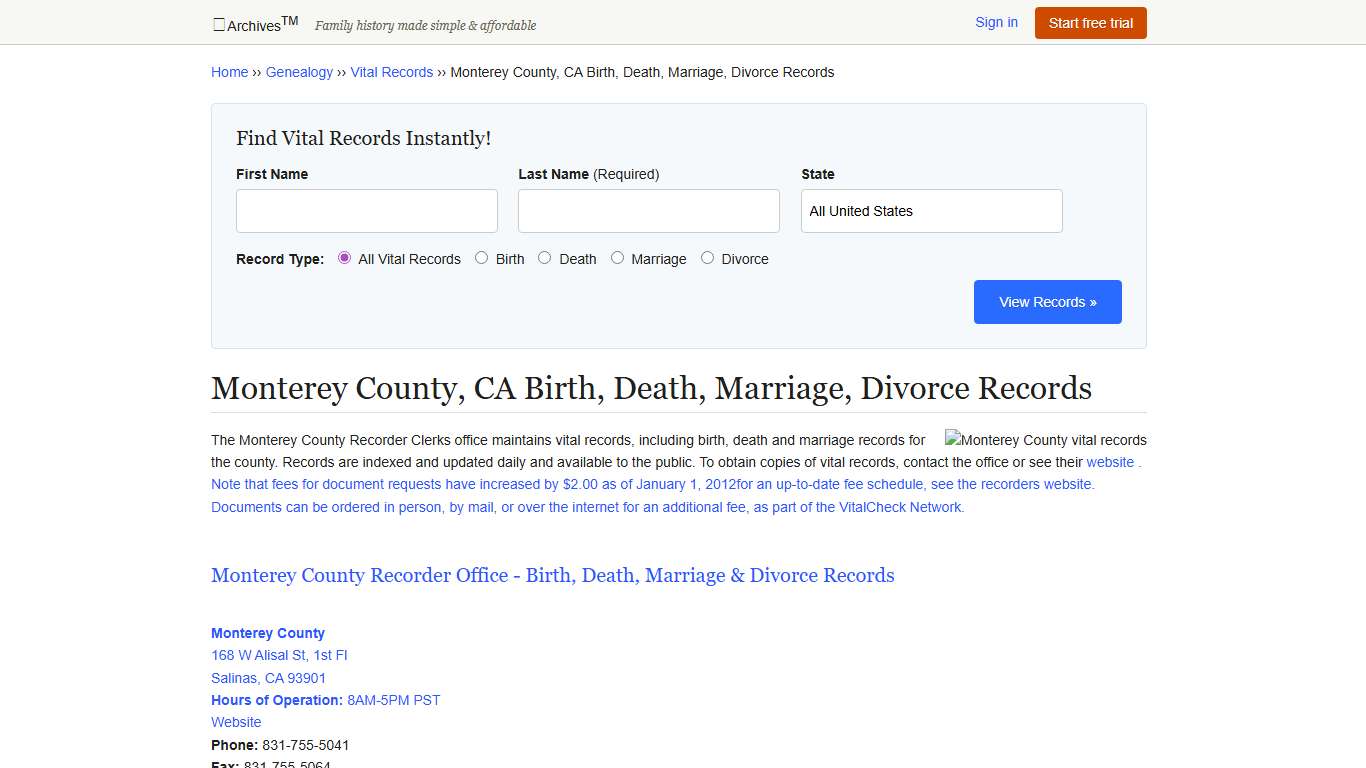Select the Birth record type
This screenshot has width=1366, height=768.
point(481,257)
